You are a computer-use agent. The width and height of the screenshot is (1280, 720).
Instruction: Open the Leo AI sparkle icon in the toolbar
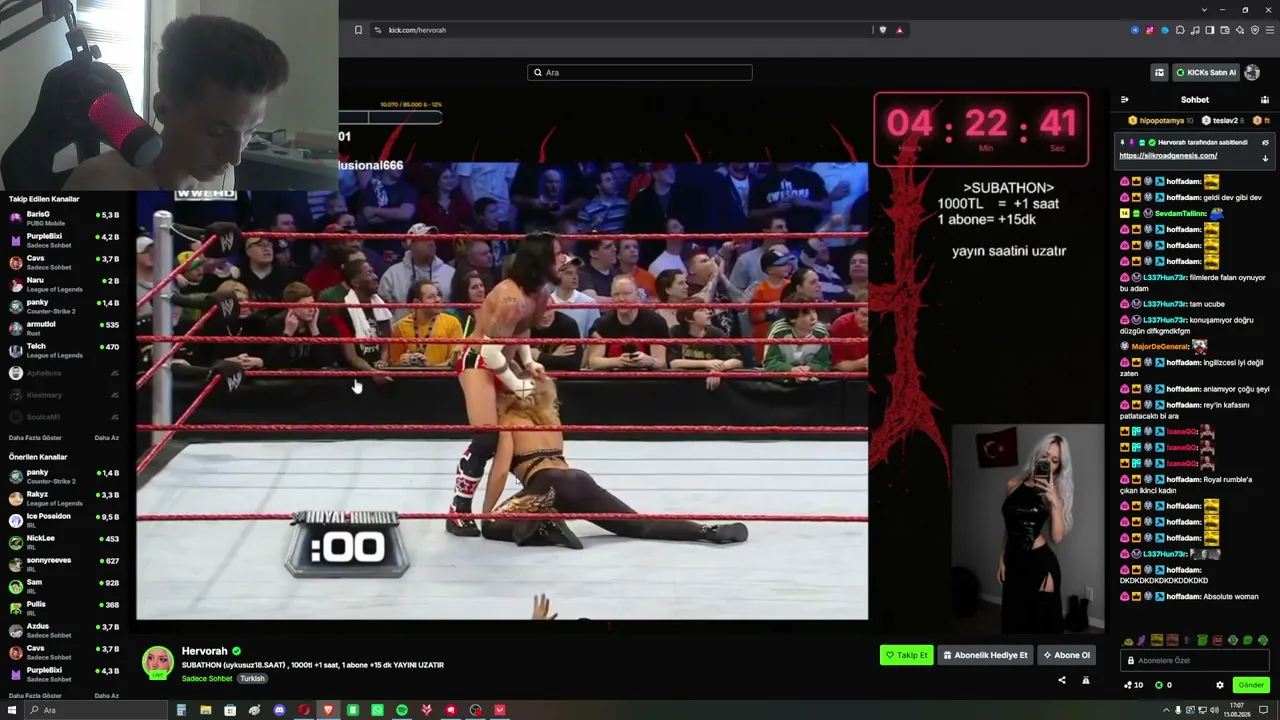click(1240, 30)
